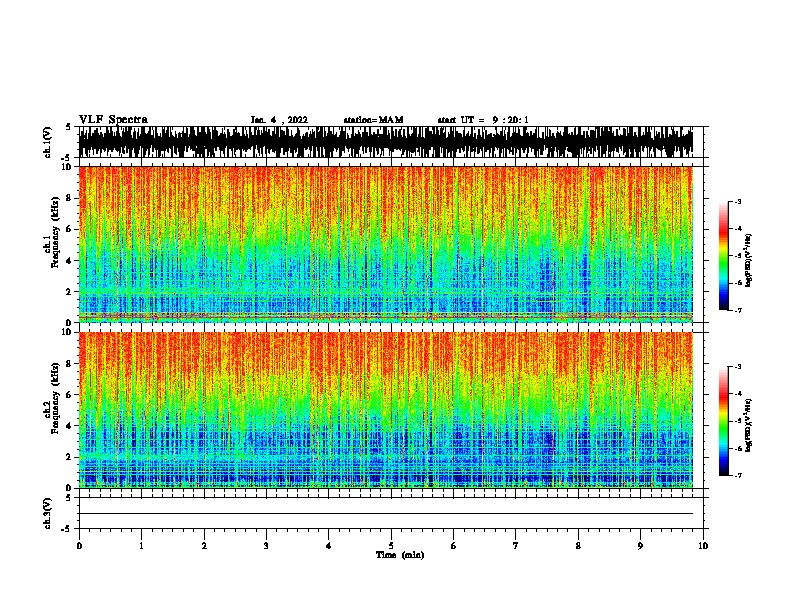Click the '-7' label on ch.2 colorbar
Screen dimensions: 792x612
click(737, 475)
